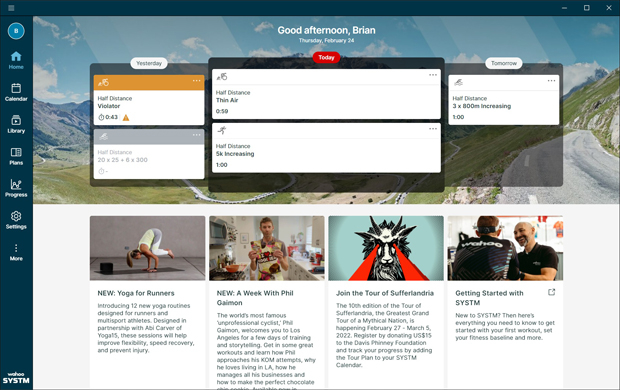The height and width of the screenshot is (390, 620).
Task: Open the 20 x 25 + 6 x 300 swim card
Action: coord(149,154)
